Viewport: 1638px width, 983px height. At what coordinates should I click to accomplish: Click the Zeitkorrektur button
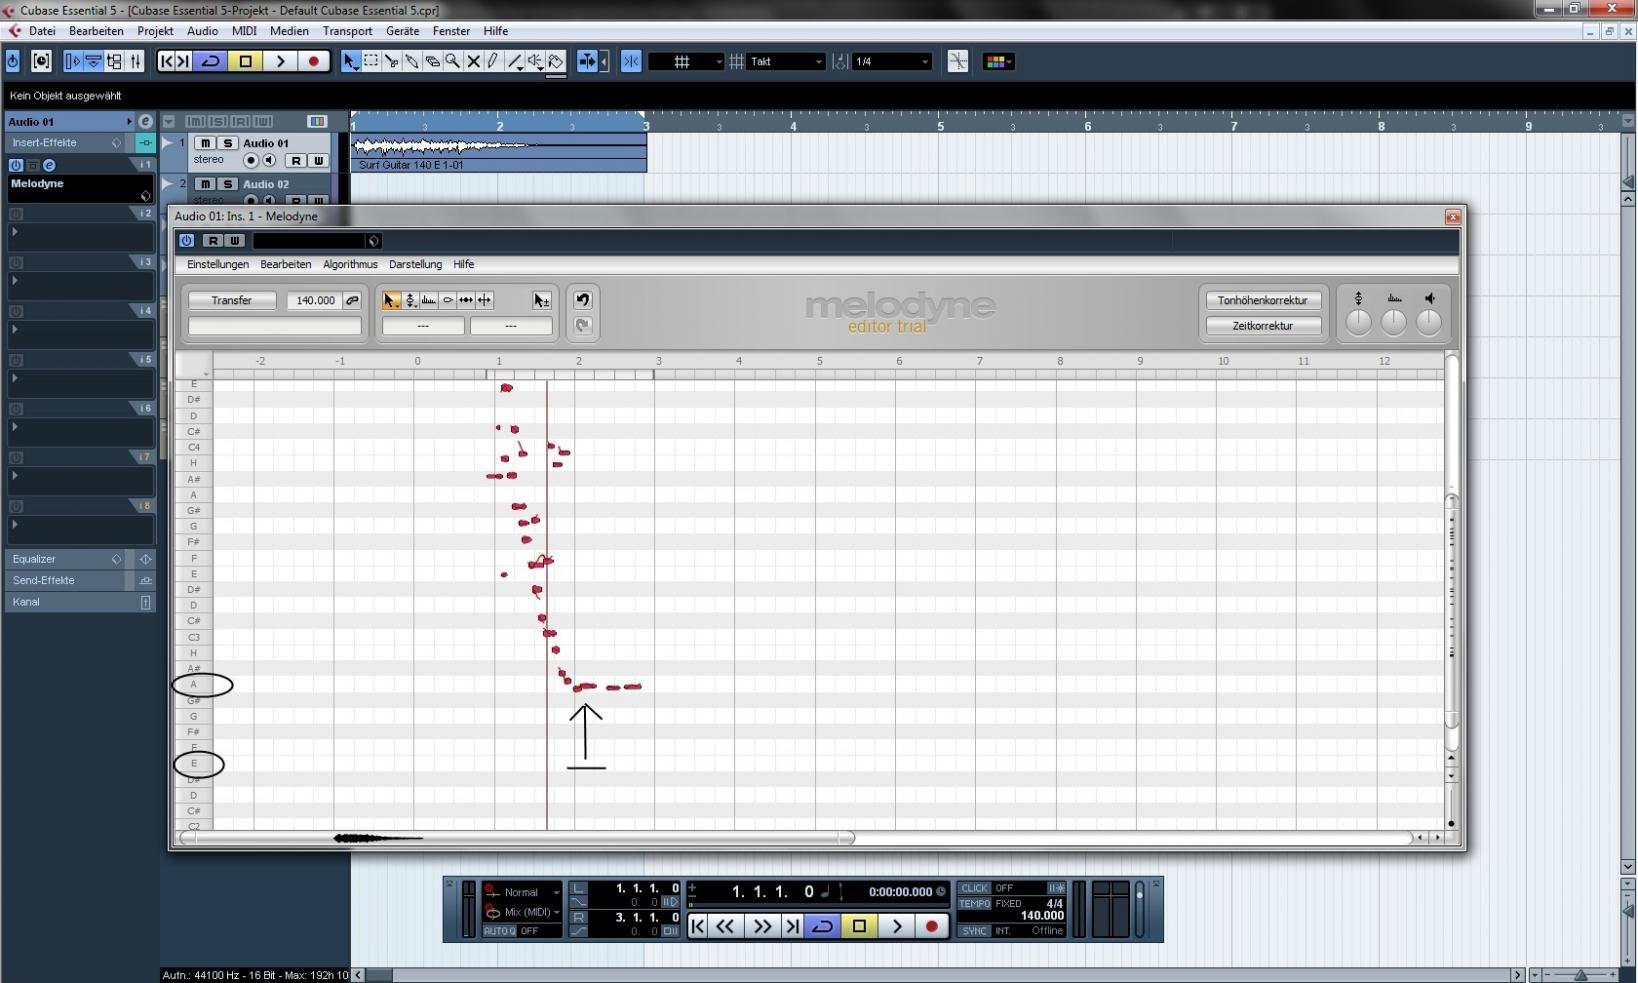[1262, 326]
